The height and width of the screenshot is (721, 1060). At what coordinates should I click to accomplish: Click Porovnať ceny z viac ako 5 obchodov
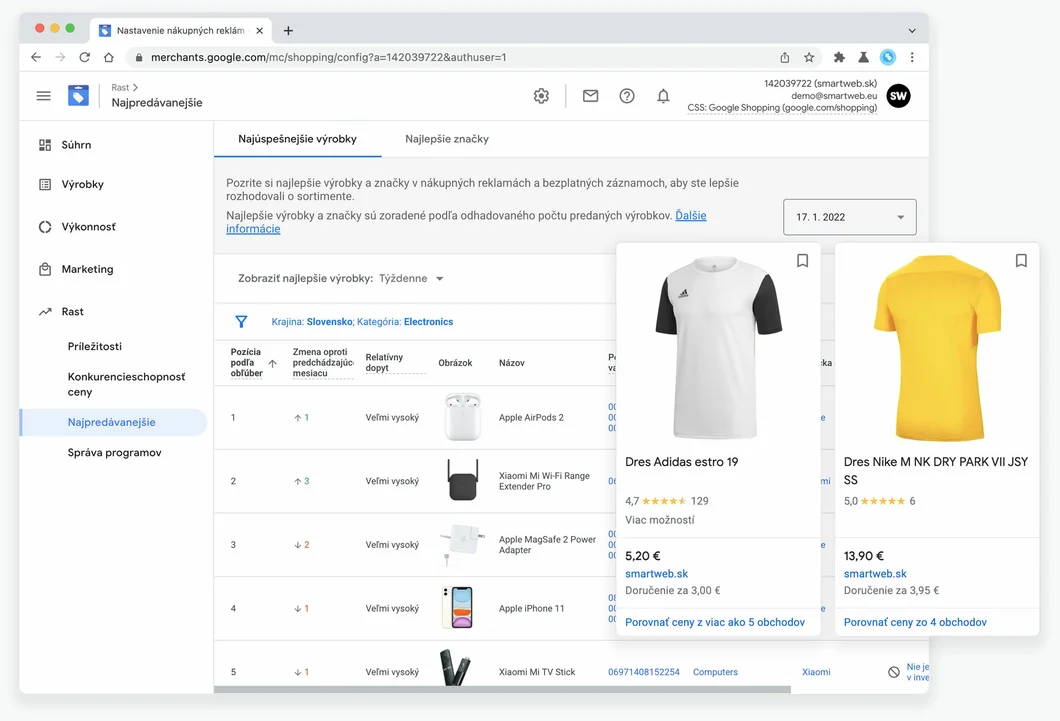[715, 622]
